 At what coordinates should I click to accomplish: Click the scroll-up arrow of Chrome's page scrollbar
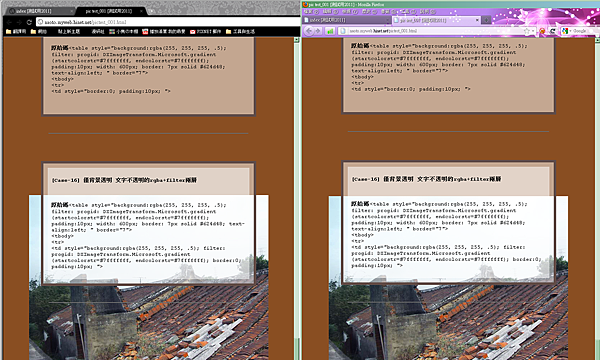(x=296, y=39)
